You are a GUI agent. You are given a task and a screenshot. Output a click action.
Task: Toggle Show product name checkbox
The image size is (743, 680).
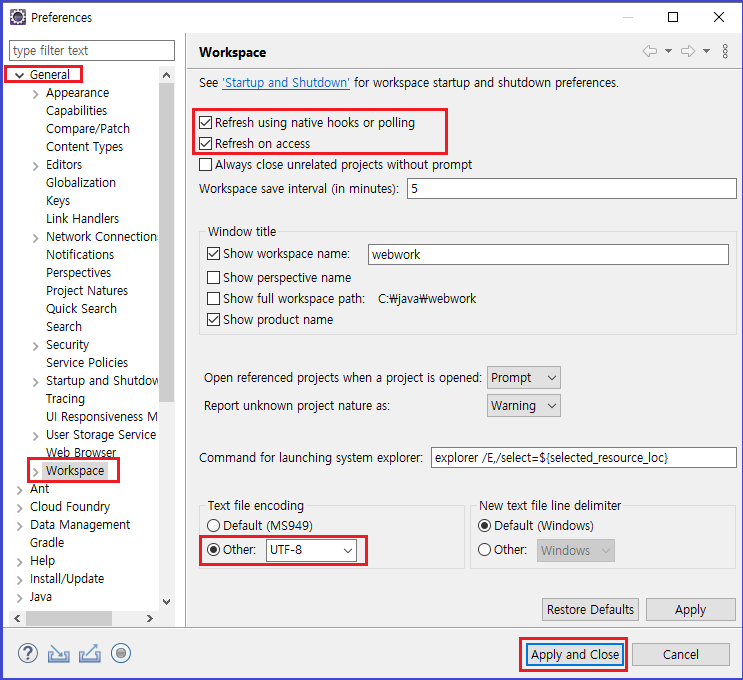(x=213, y=319)
